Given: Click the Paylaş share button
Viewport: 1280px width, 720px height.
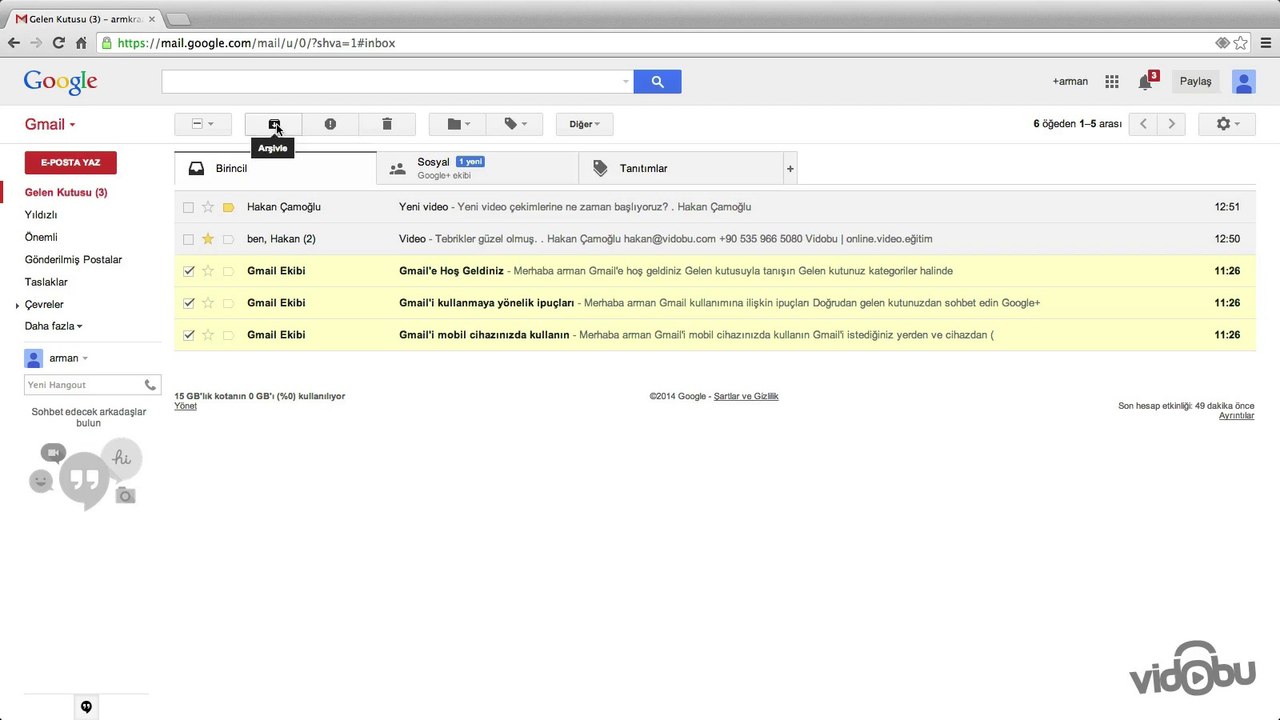Looking at the screenshot, I should pyautogui.click(x=1195, y=82).
